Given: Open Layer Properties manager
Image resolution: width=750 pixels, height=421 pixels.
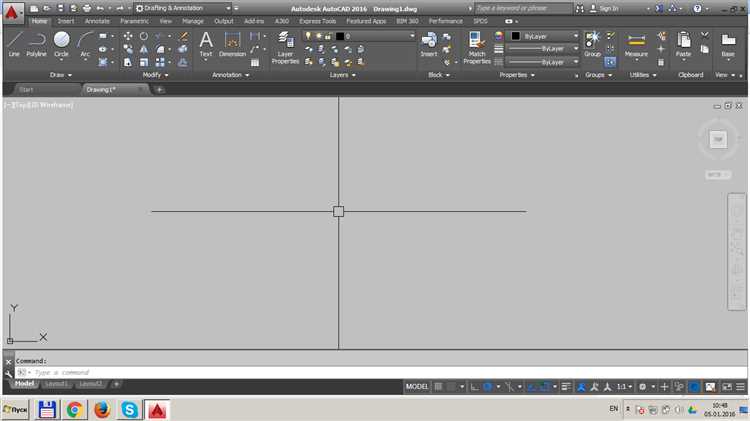Looking at the screenshot, I should click(x=286, y=46).
